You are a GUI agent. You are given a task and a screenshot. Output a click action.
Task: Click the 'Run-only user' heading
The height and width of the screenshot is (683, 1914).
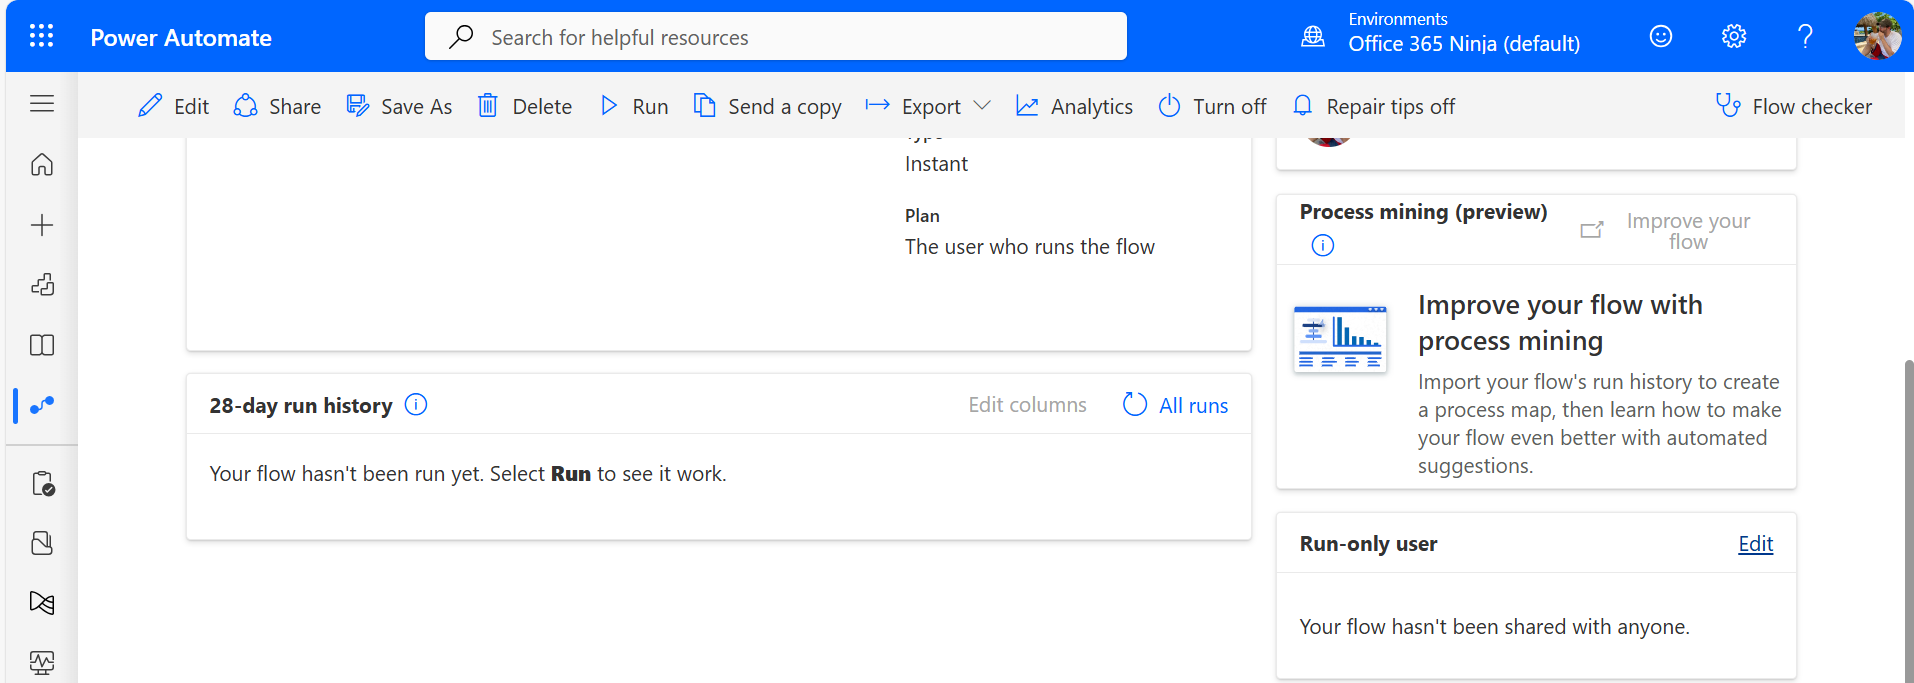pyautogui.click(x=1368, y=544)
